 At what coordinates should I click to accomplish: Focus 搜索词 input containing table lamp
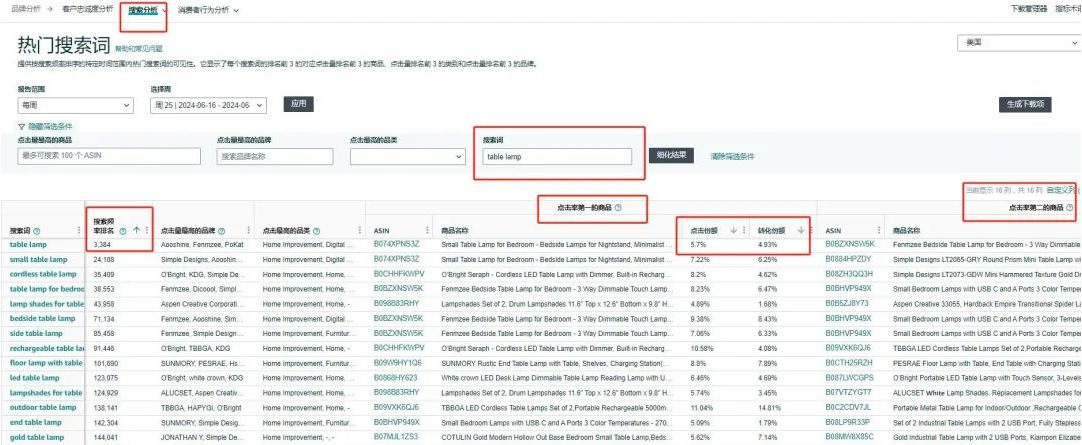click(x=557, y=157)
